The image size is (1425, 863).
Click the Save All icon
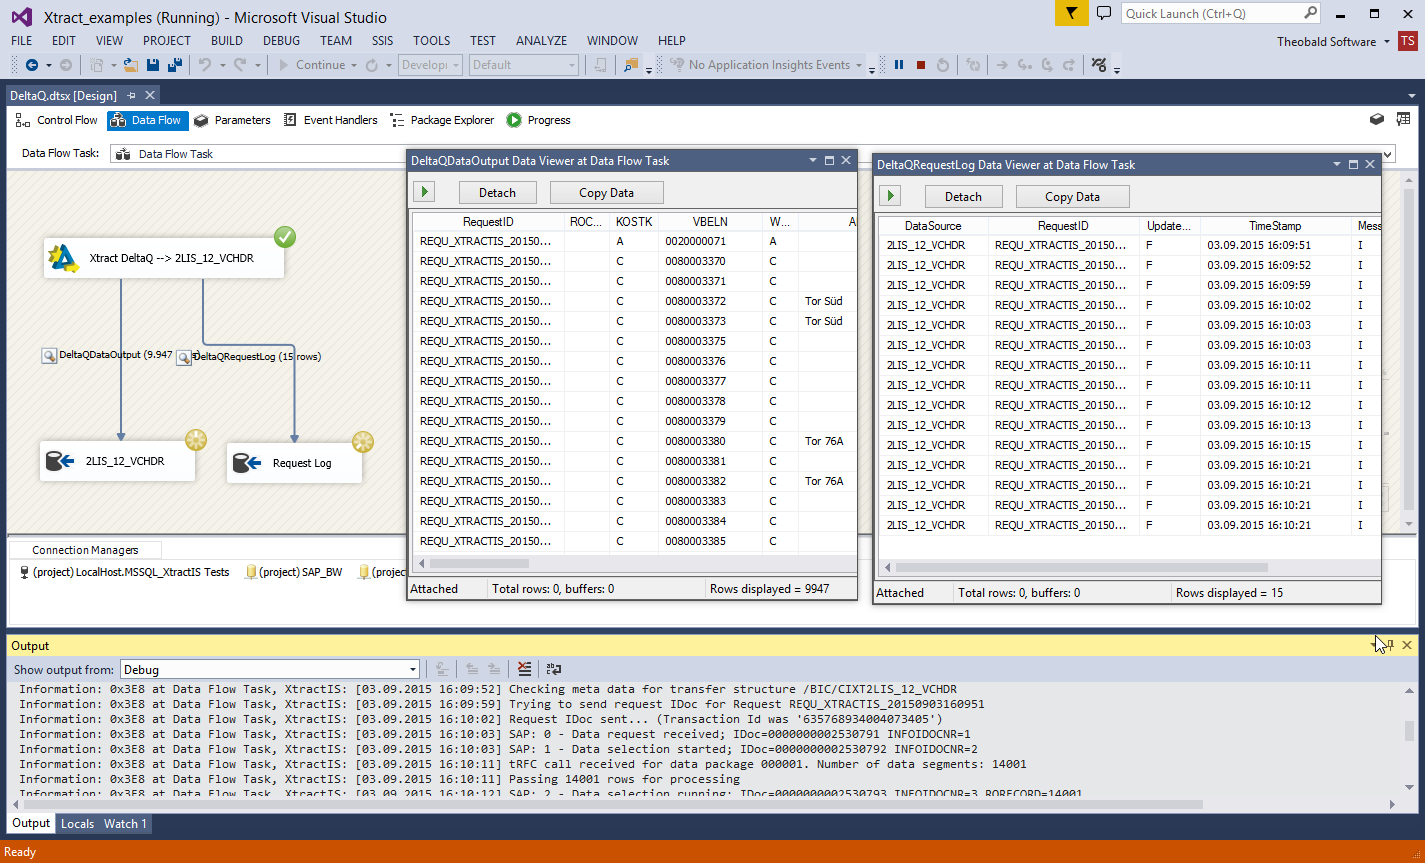coord(174,65)
